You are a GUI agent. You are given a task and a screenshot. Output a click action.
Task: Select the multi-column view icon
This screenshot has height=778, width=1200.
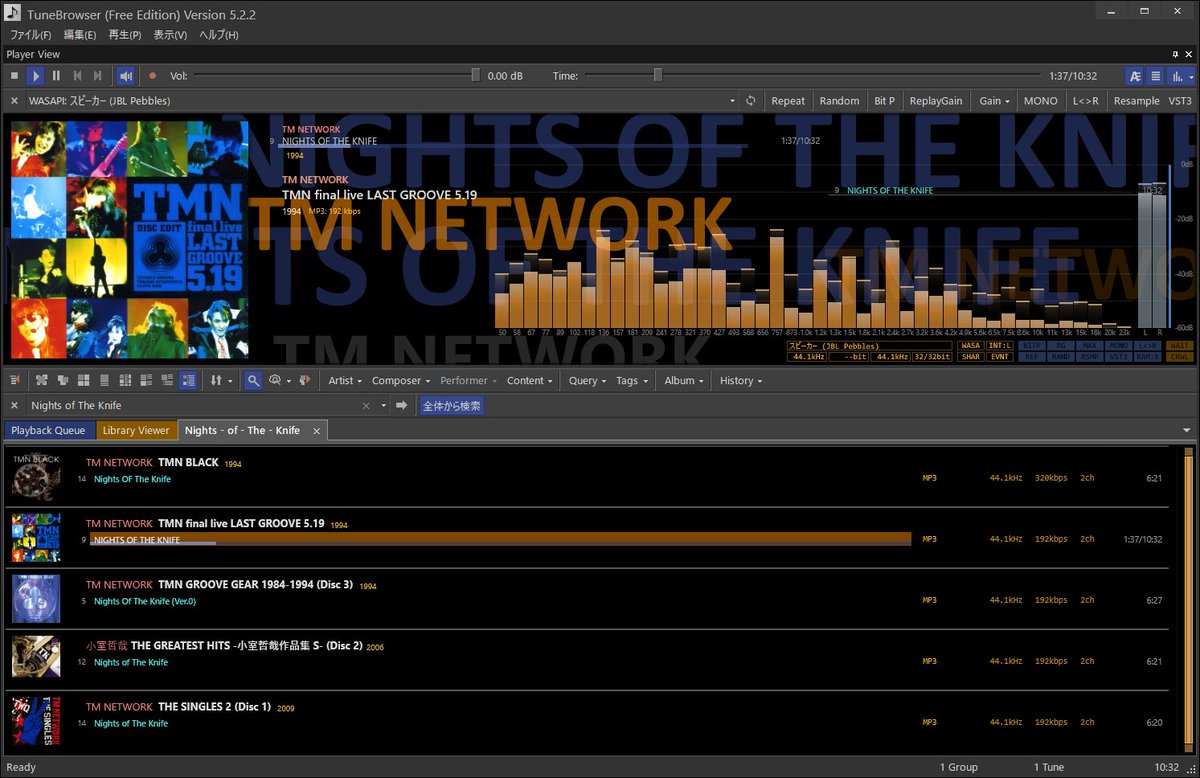pos(126,381)
